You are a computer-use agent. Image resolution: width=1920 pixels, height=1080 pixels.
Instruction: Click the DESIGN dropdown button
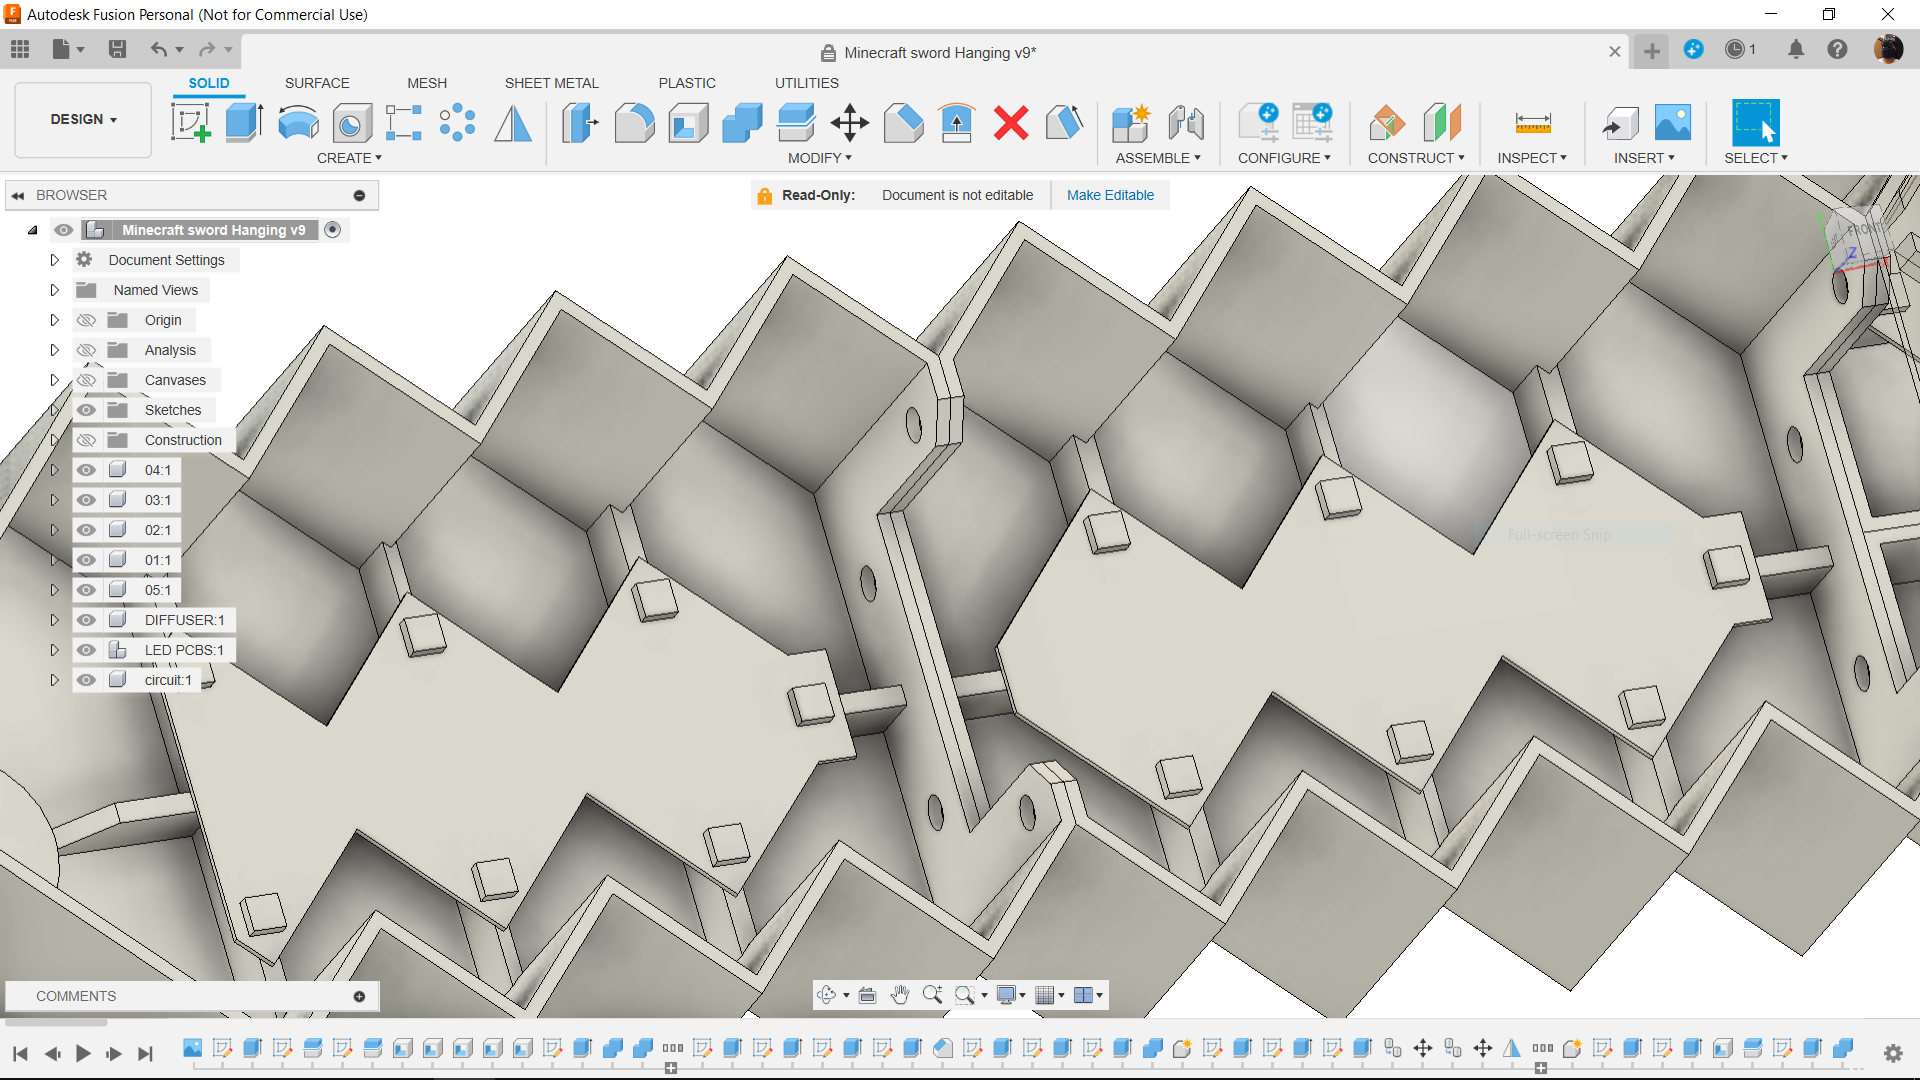tap(83, 120)
